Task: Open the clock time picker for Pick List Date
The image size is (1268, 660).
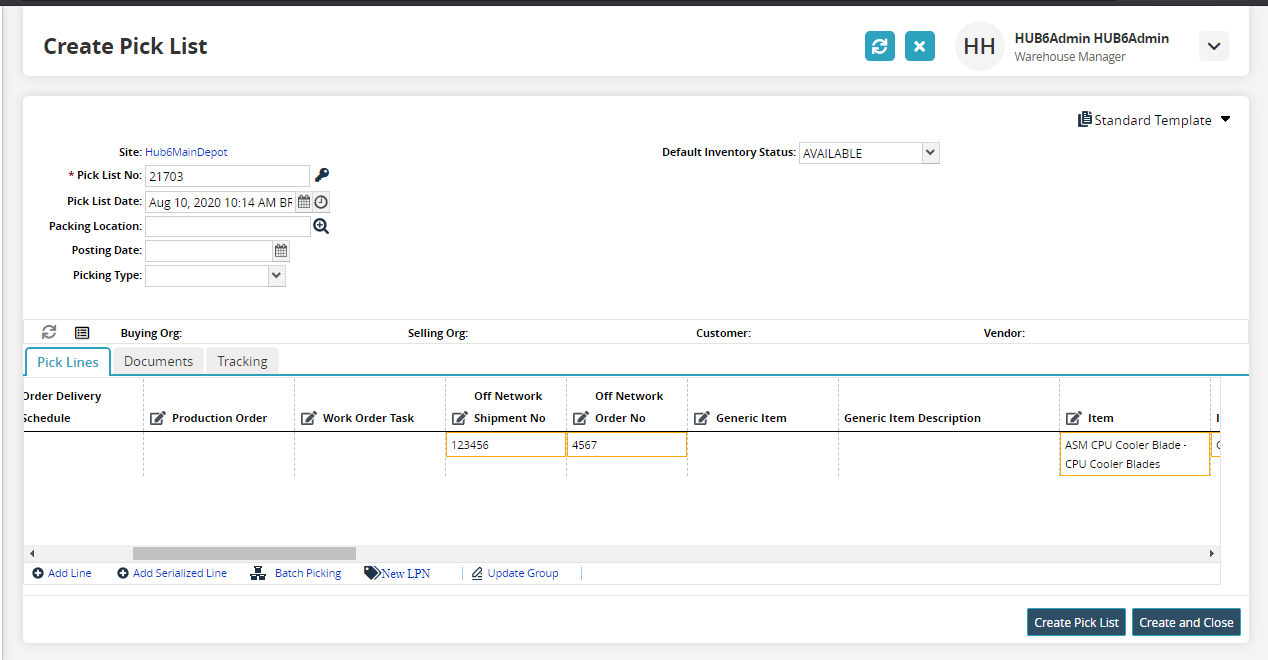Action: click(321, 202)
